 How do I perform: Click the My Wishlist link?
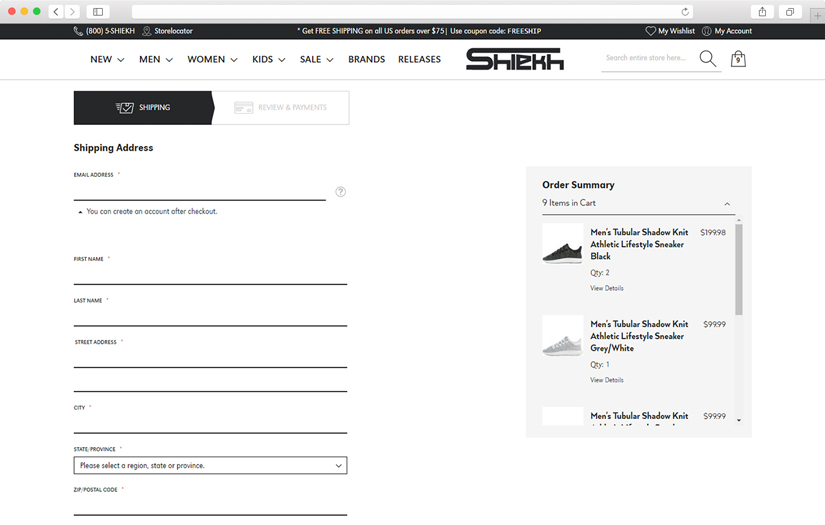tap(676, 31)
